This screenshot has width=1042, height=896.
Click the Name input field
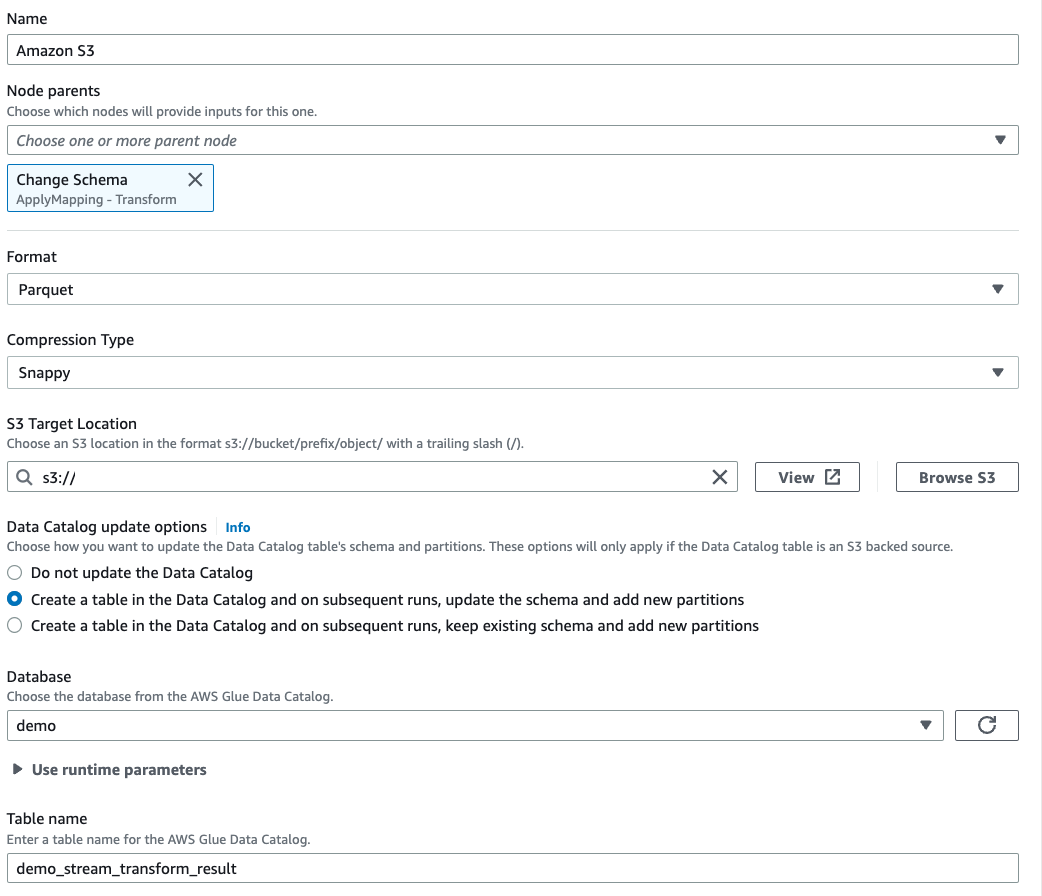click(512, 50)
